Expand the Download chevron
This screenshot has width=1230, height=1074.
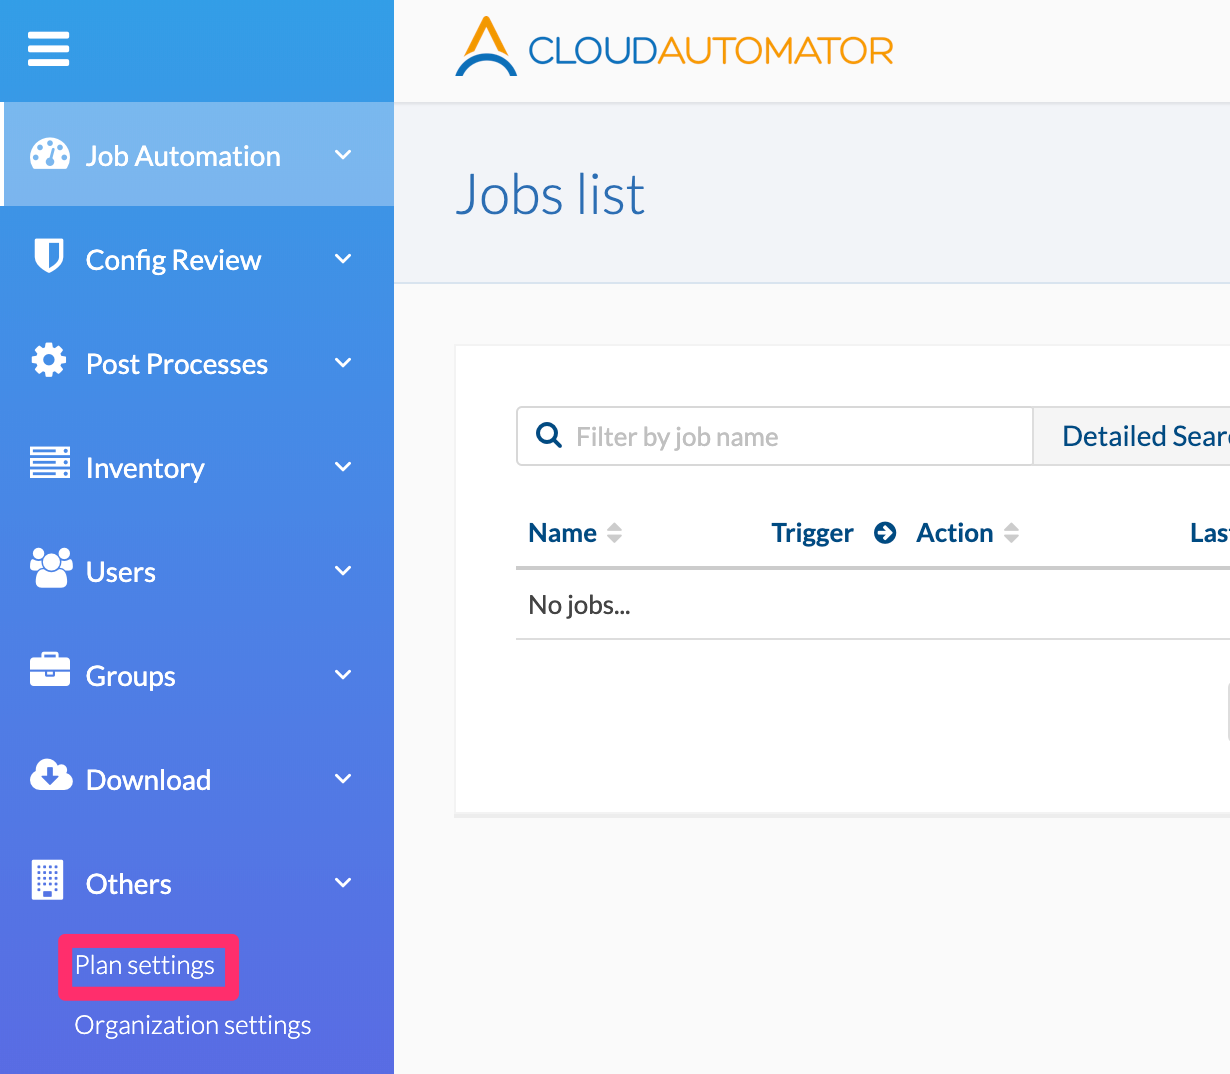tap(343, 779)
